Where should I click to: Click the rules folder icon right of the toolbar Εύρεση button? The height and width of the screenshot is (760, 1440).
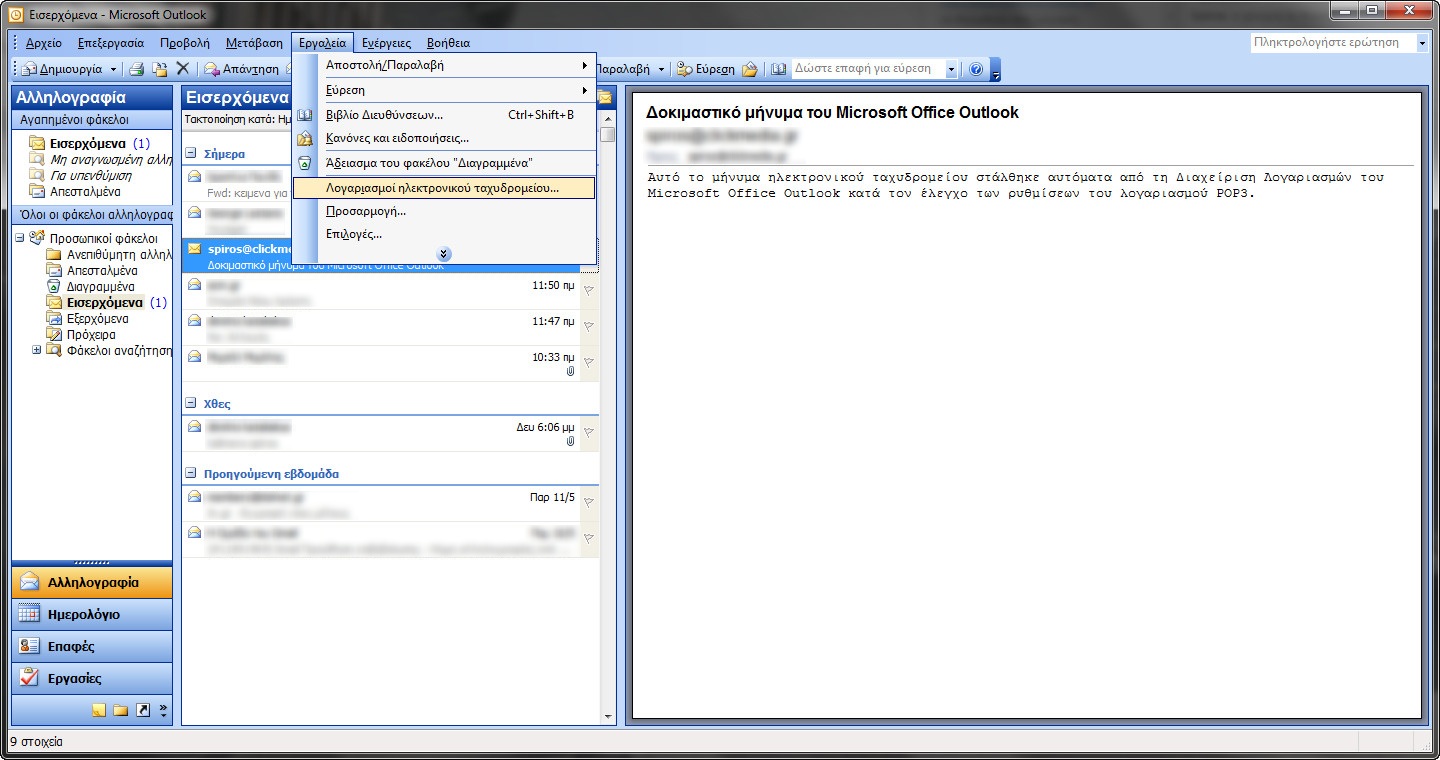[749, 69]
